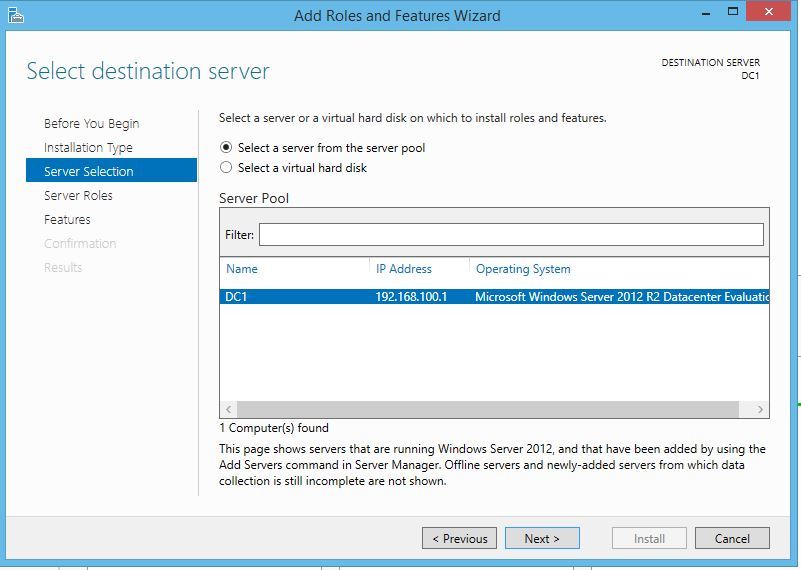Click the Microsoft Windows Server 2012 R2 cell

click(622, 297)
